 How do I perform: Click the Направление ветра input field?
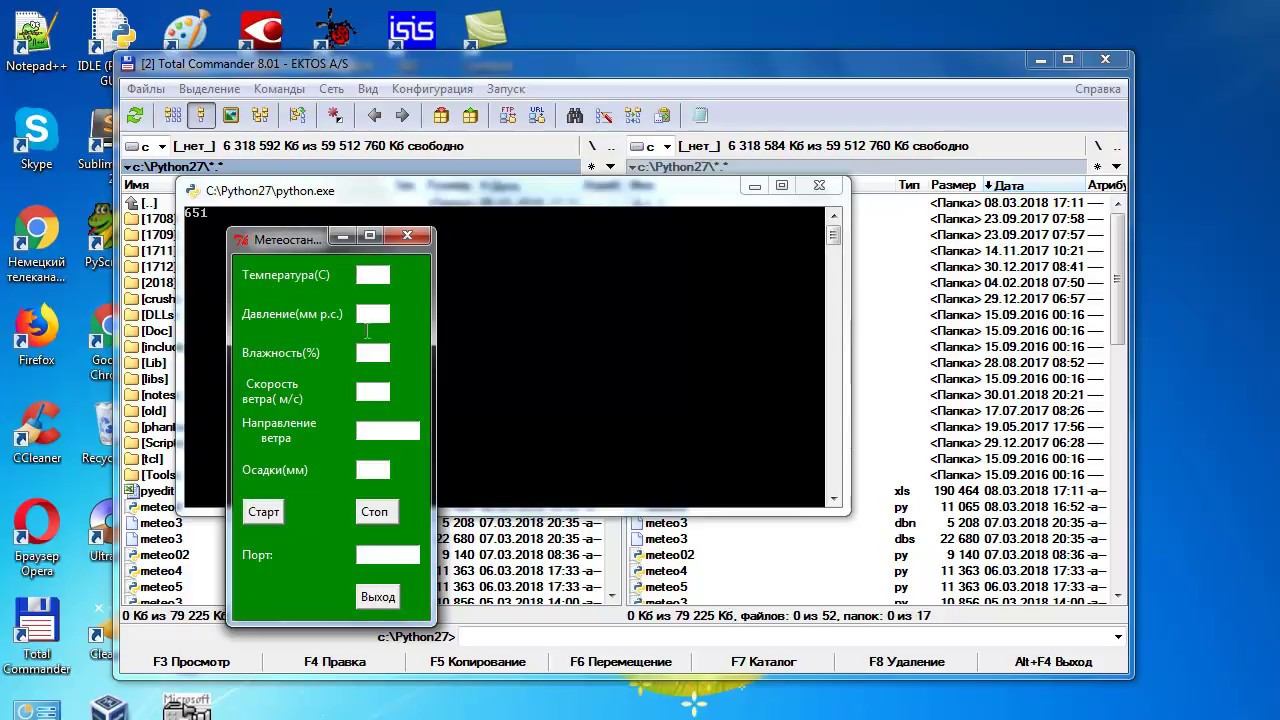click(388, 431)
